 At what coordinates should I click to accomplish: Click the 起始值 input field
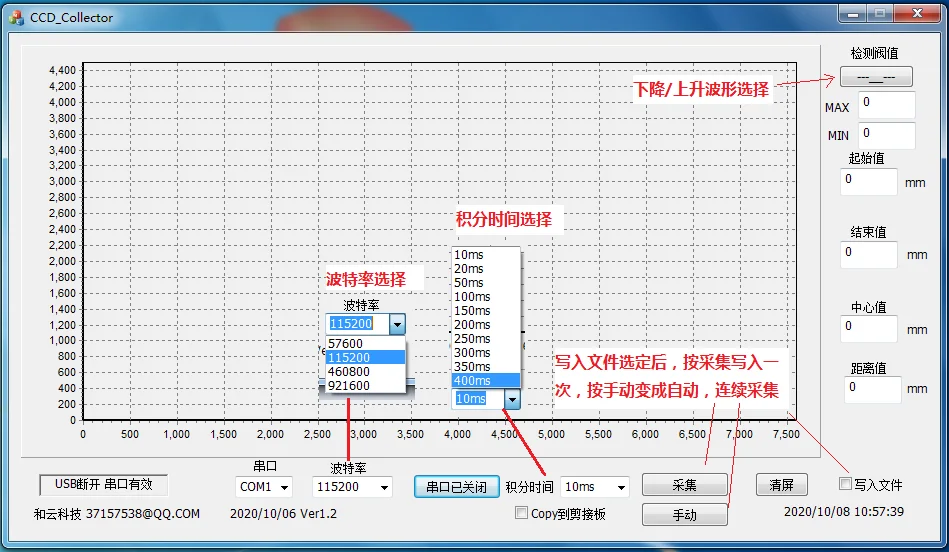[869, 182]
